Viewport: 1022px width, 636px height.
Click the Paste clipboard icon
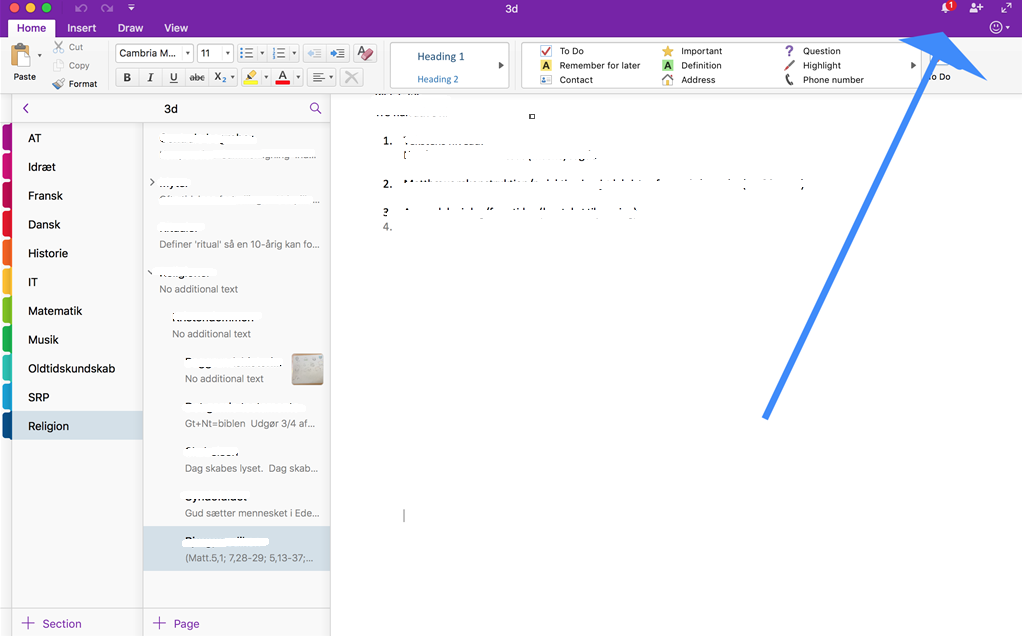[x=22, y=56]
